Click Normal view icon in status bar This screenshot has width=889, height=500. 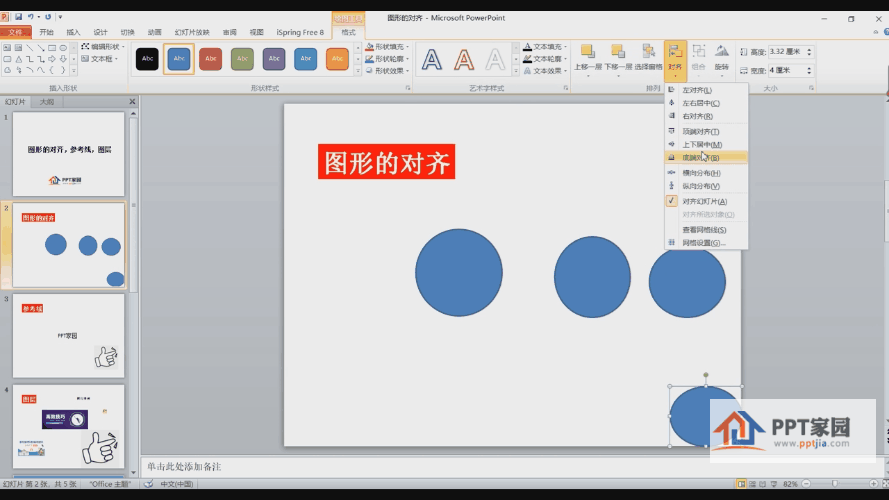(741, 484)
